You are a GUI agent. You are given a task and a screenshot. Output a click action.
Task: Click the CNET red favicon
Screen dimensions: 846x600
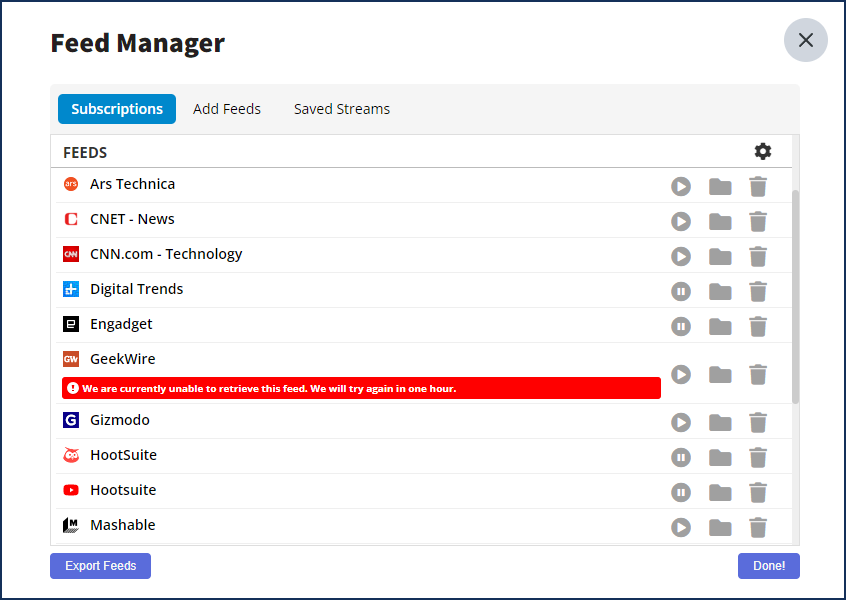[x=71, y=219]
